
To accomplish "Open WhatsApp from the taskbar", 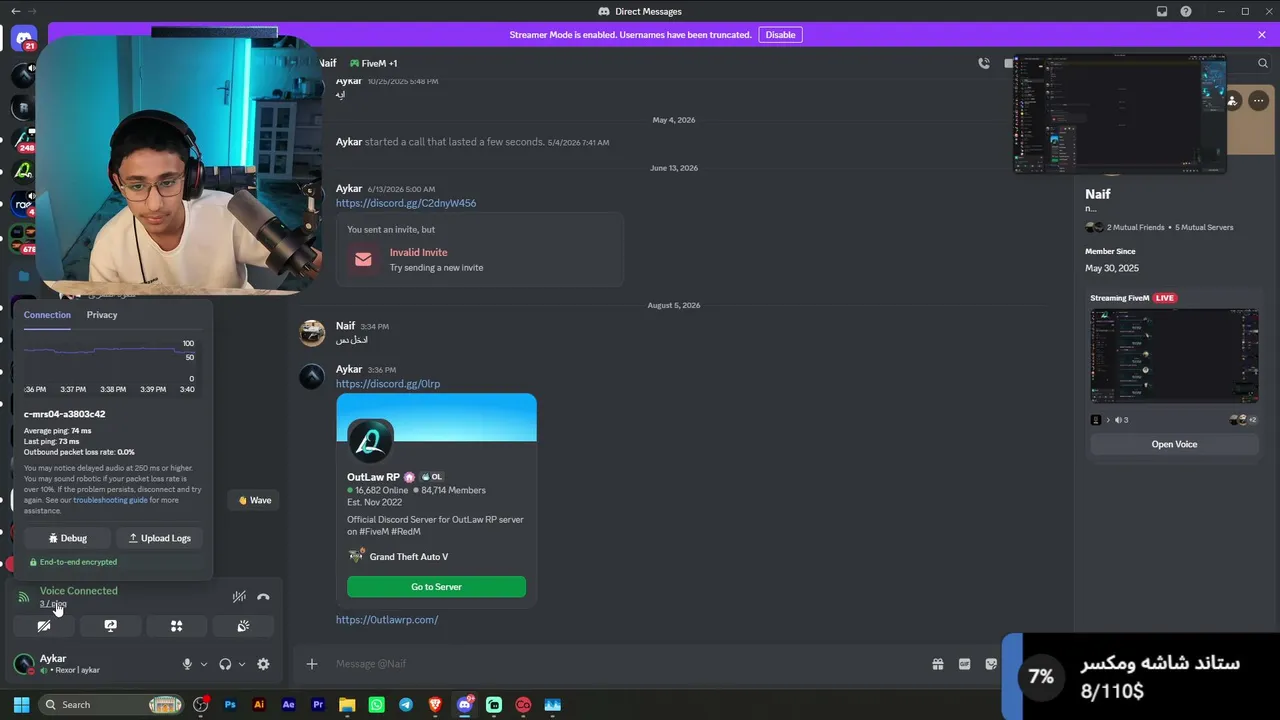I will click(377, 705).
